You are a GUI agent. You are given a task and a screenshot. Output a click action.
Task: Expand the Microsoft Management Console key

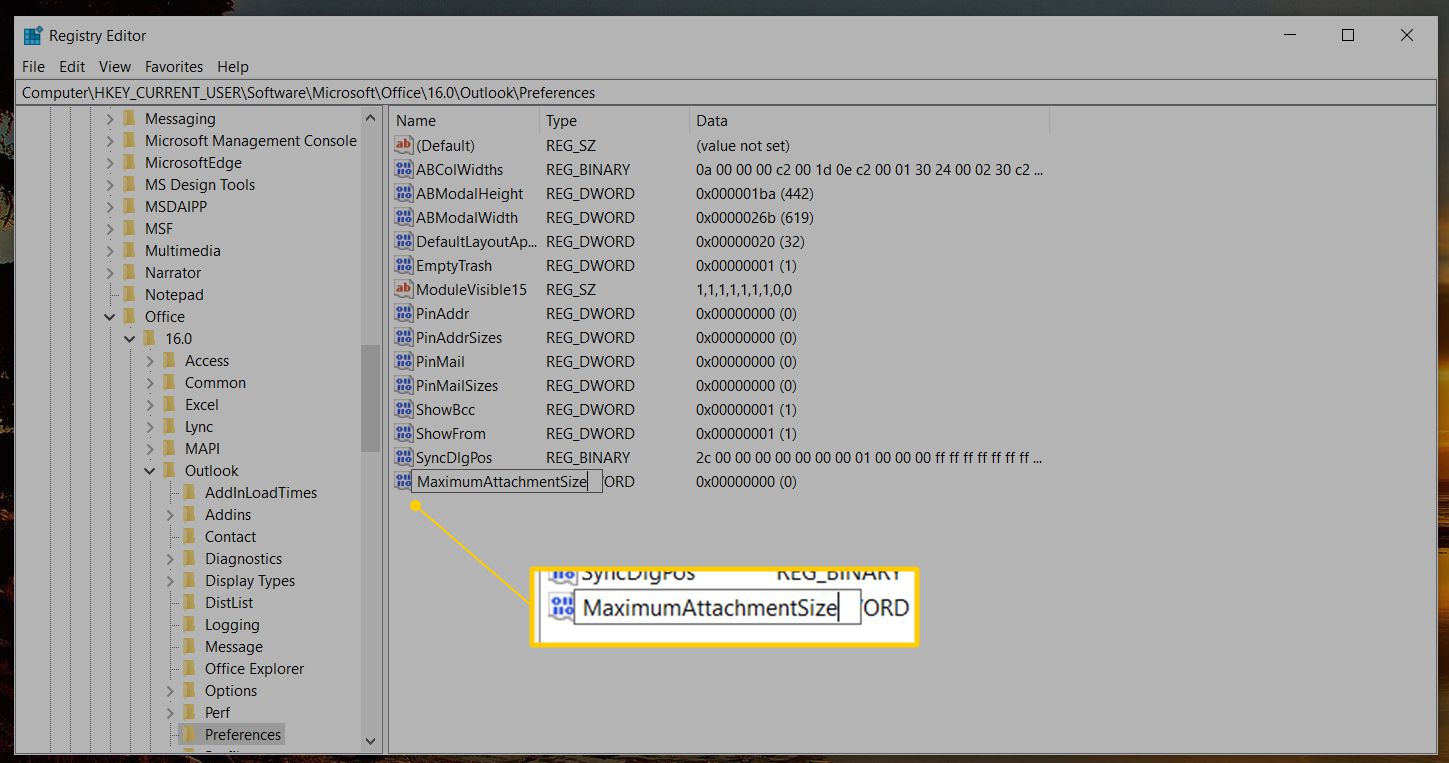click(110, 140)
